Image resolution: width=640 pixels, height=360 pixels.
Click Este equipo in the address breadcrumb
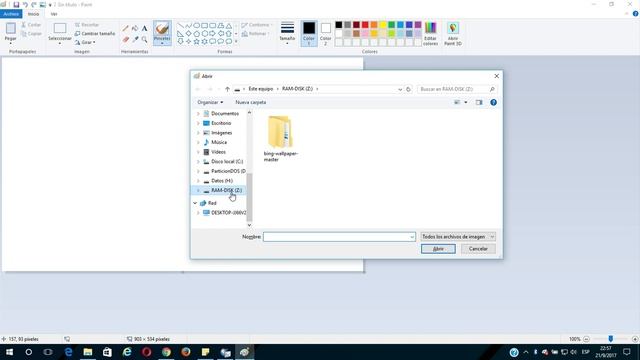(x=261, y=89)
